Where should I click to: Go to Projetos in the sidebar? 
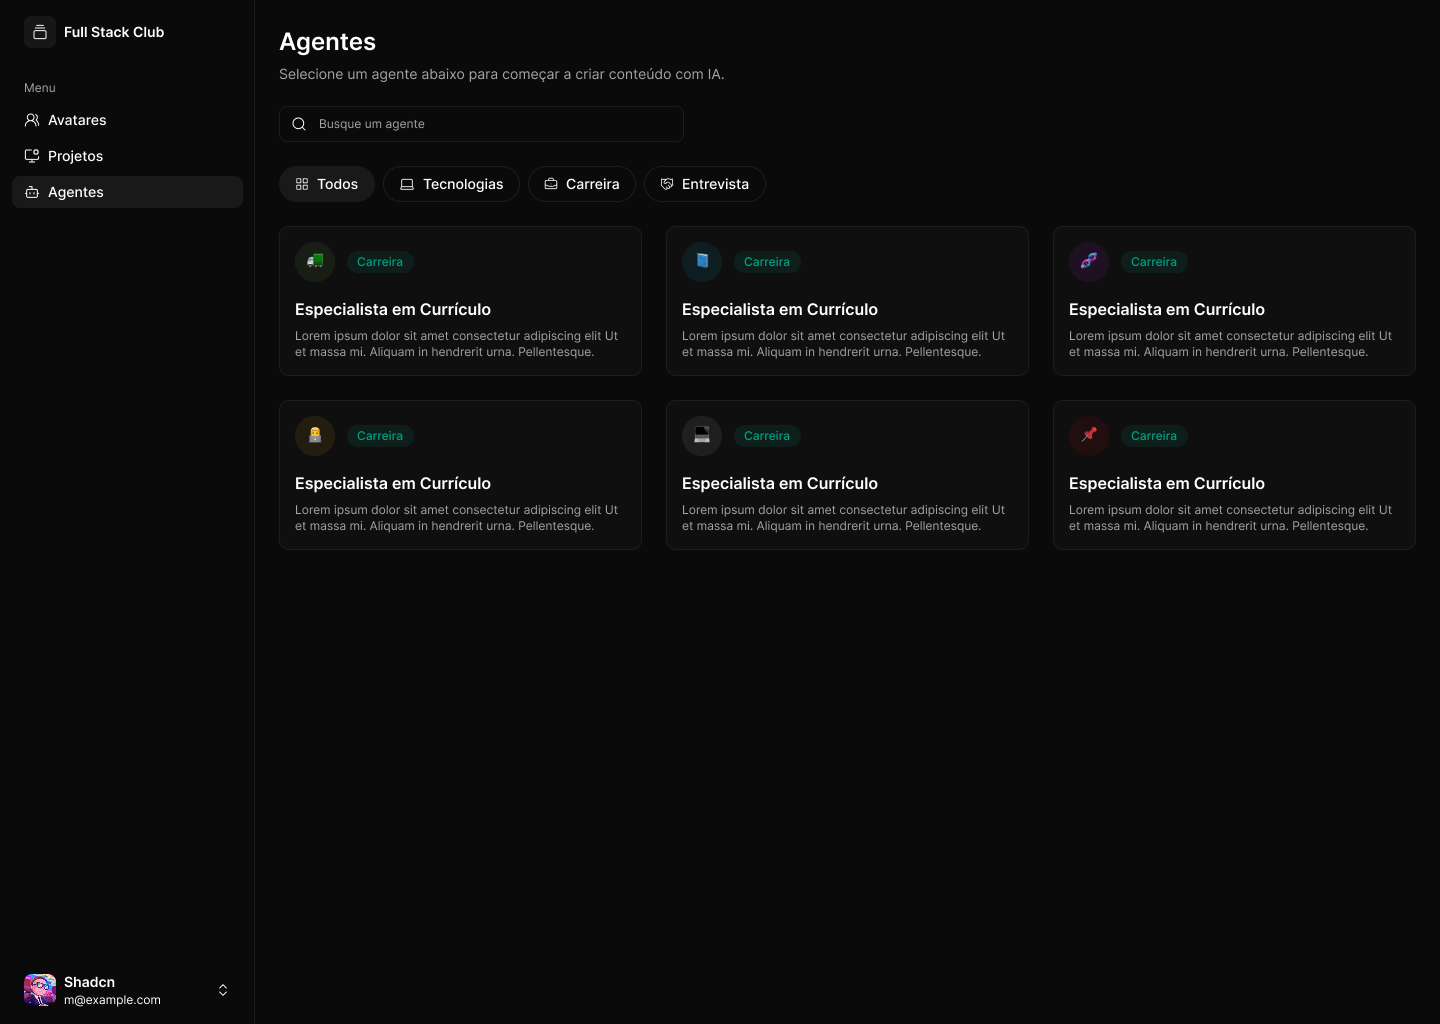click(x=75, y=156)
